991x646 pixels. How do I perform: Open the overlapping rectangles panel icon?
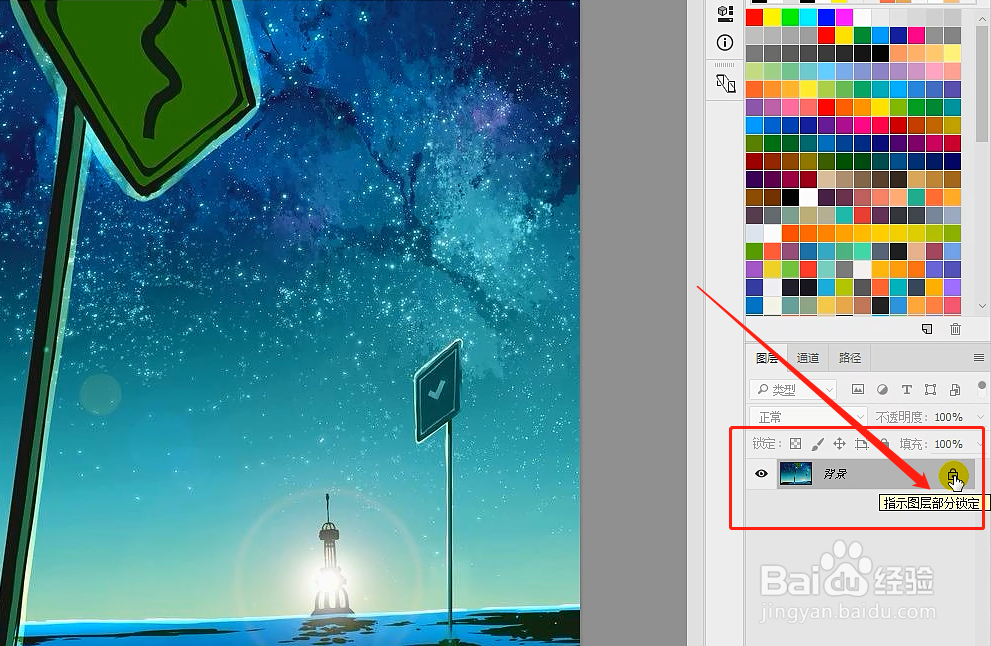click(725, 83)
